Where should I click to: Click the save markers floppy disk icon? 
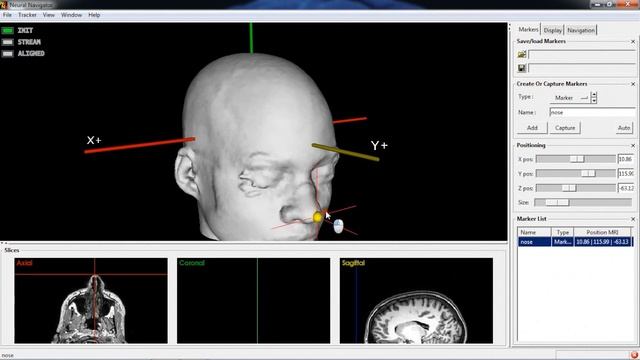522,68
